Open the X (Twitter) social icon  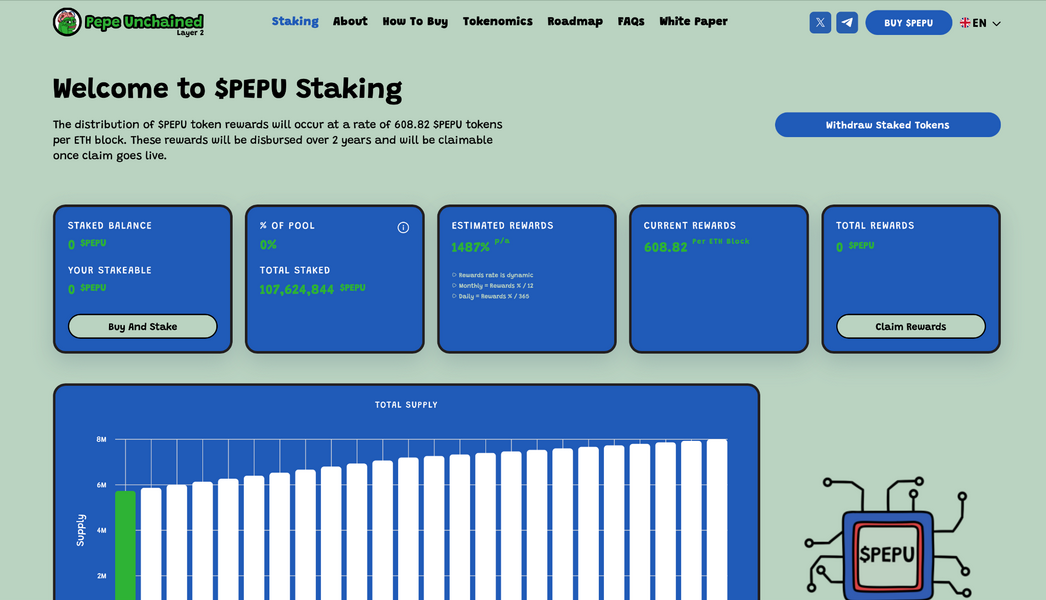click(x=820, y=22)
